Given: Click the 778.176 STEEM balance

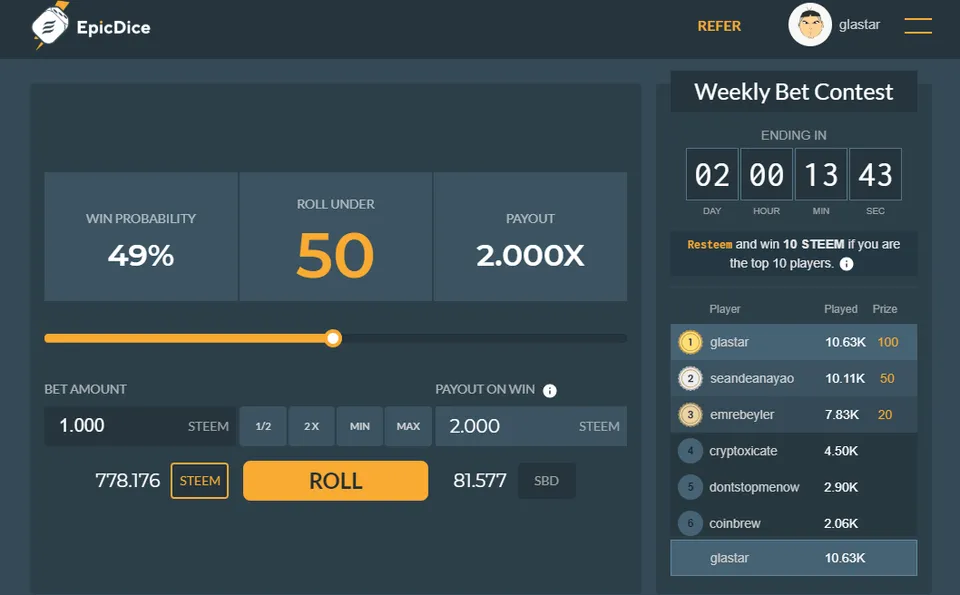Looking at the screenshot, I should coord(127,481).
